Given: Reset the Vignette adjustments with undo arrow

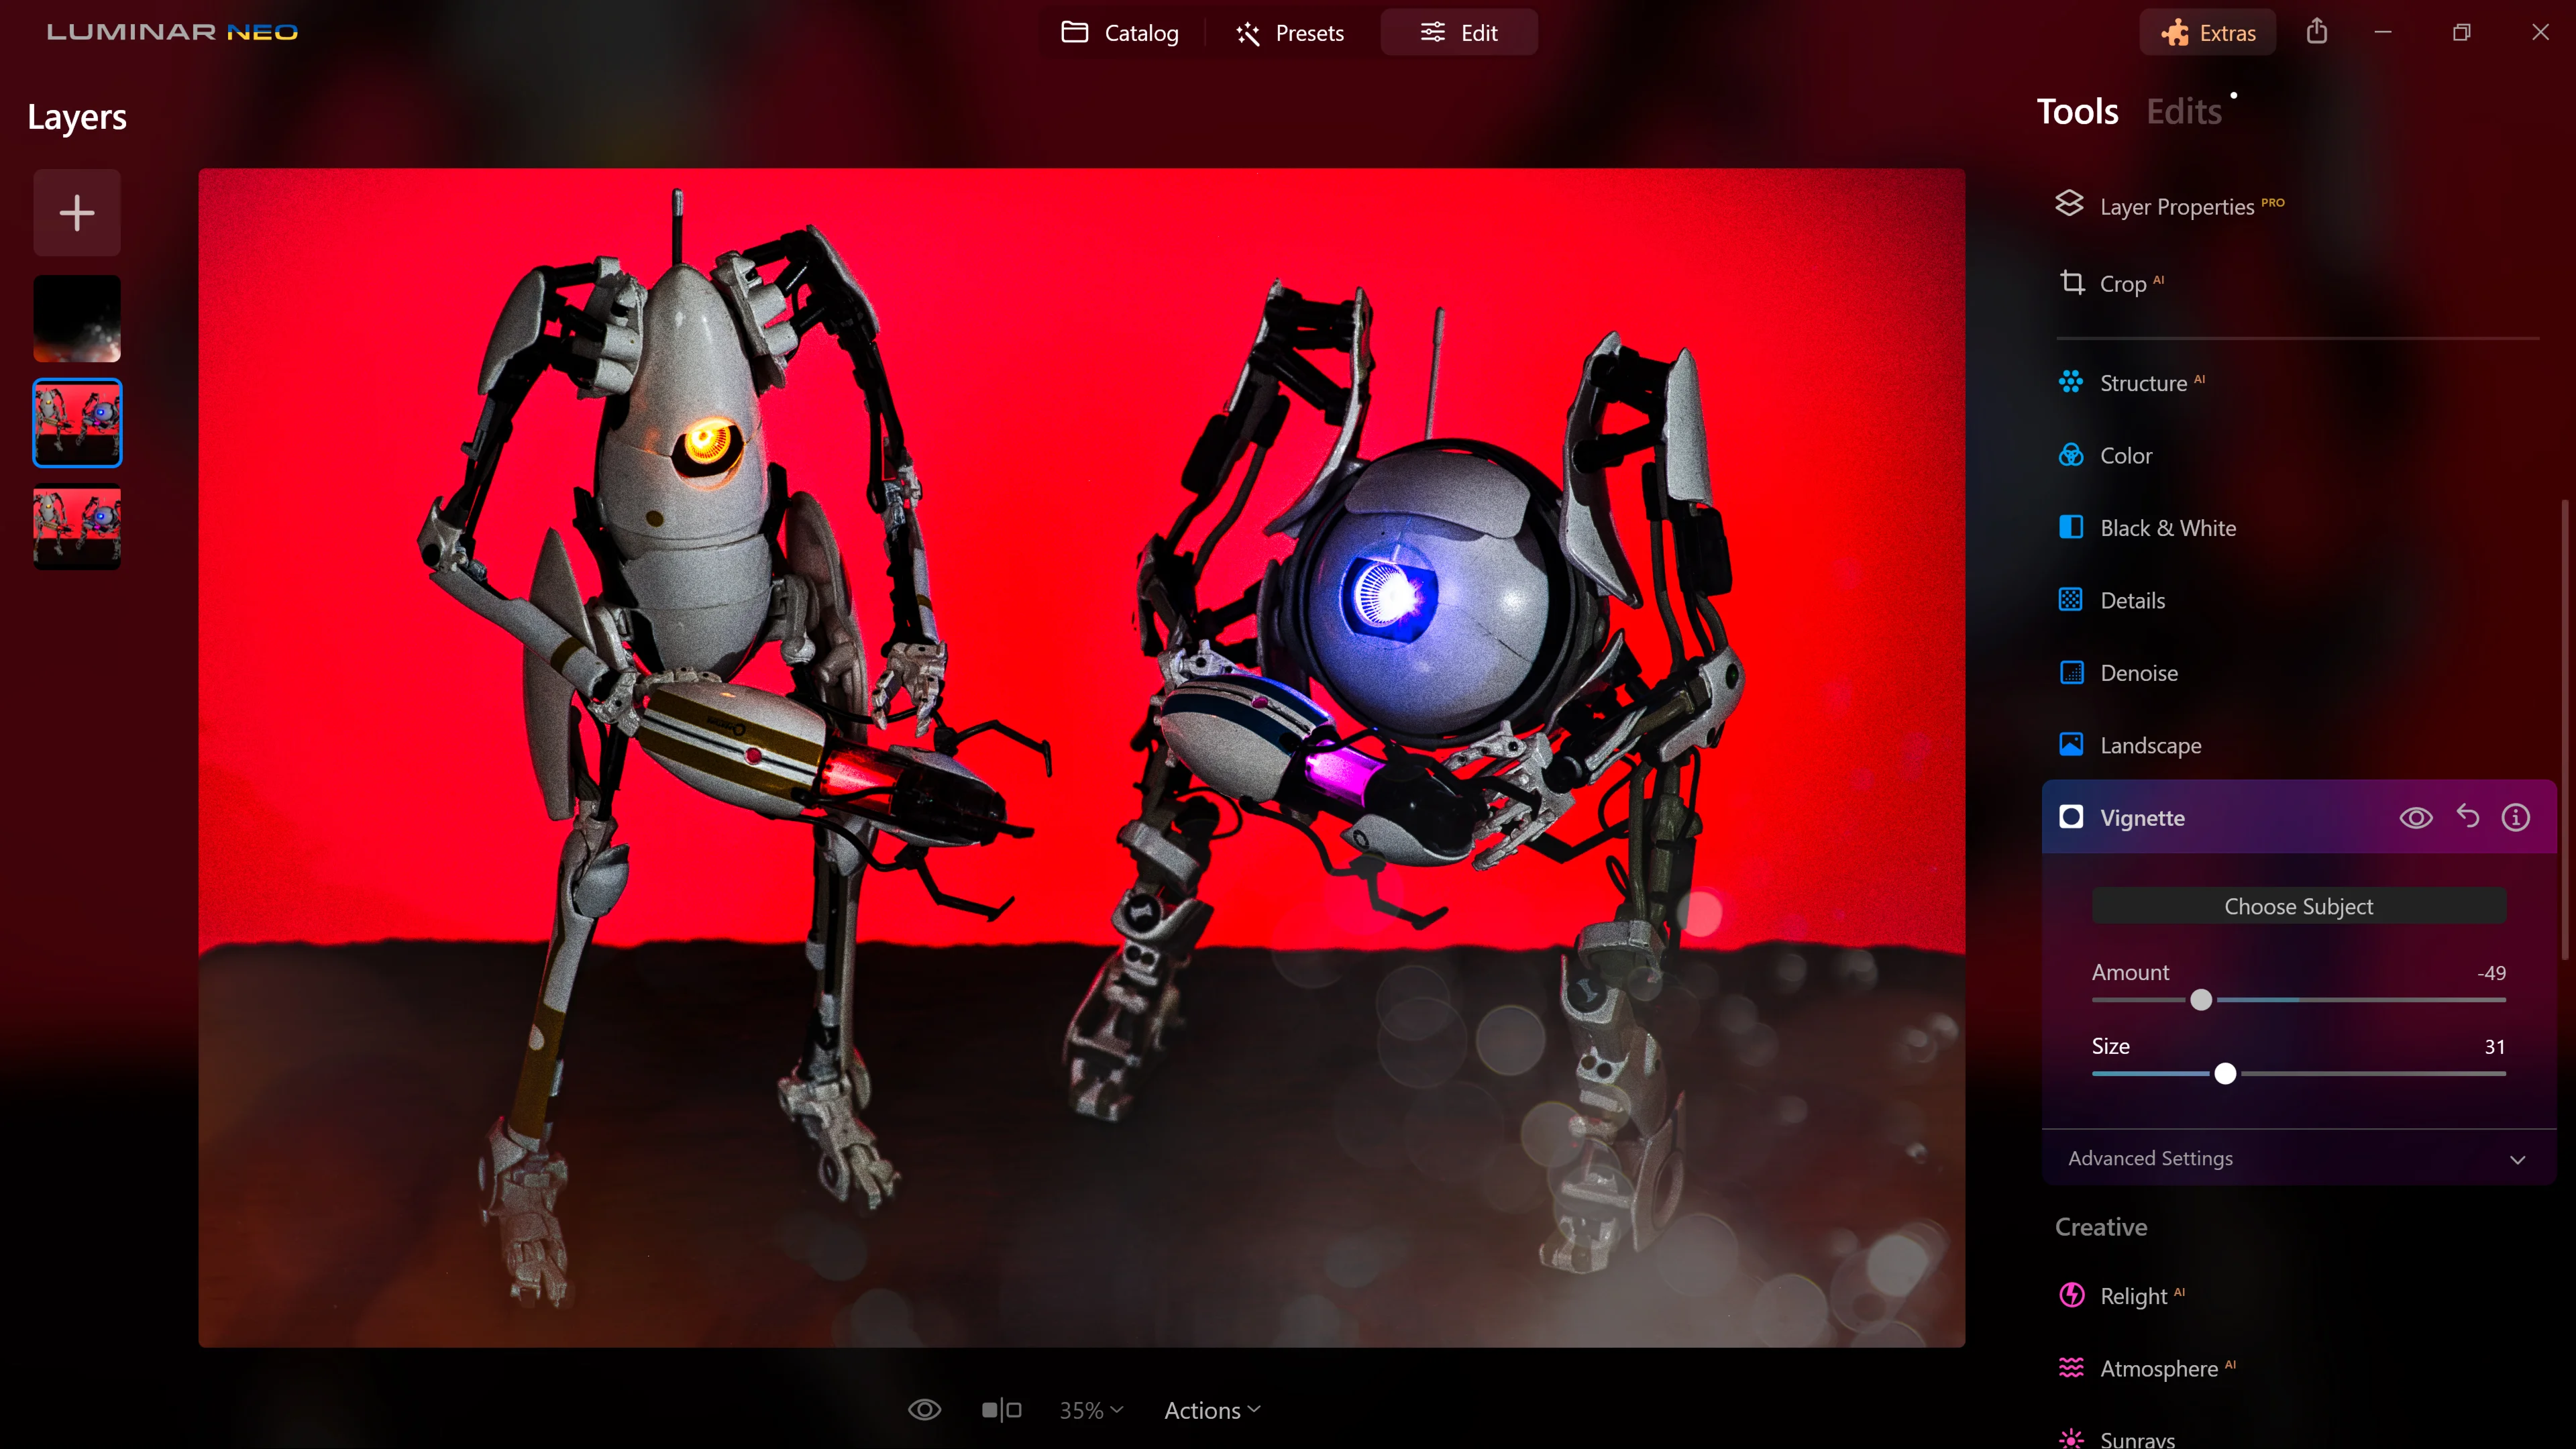Looking at the screenshot, I should tap(2467, 817).
